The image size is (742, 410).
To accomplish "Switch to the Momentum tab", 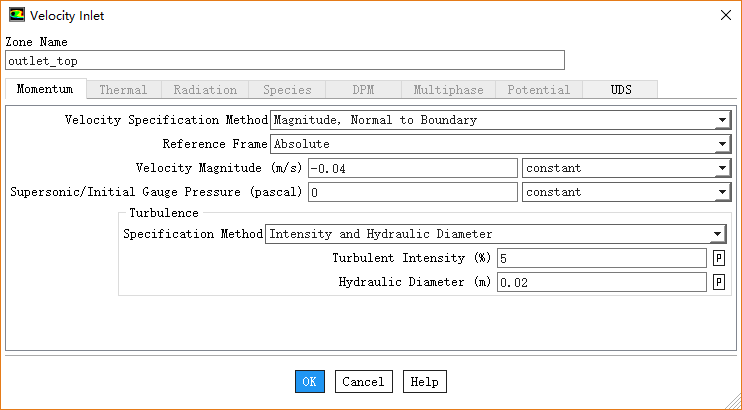I will (45, 90).
